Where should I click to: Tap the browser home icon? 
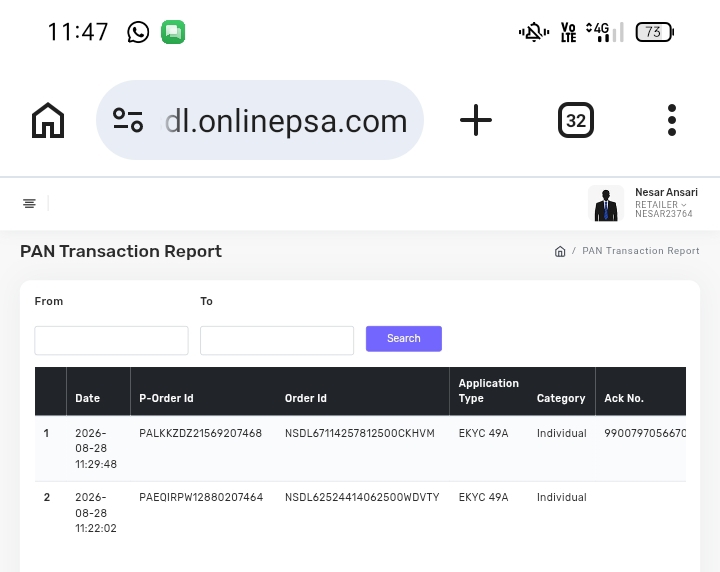48,120
